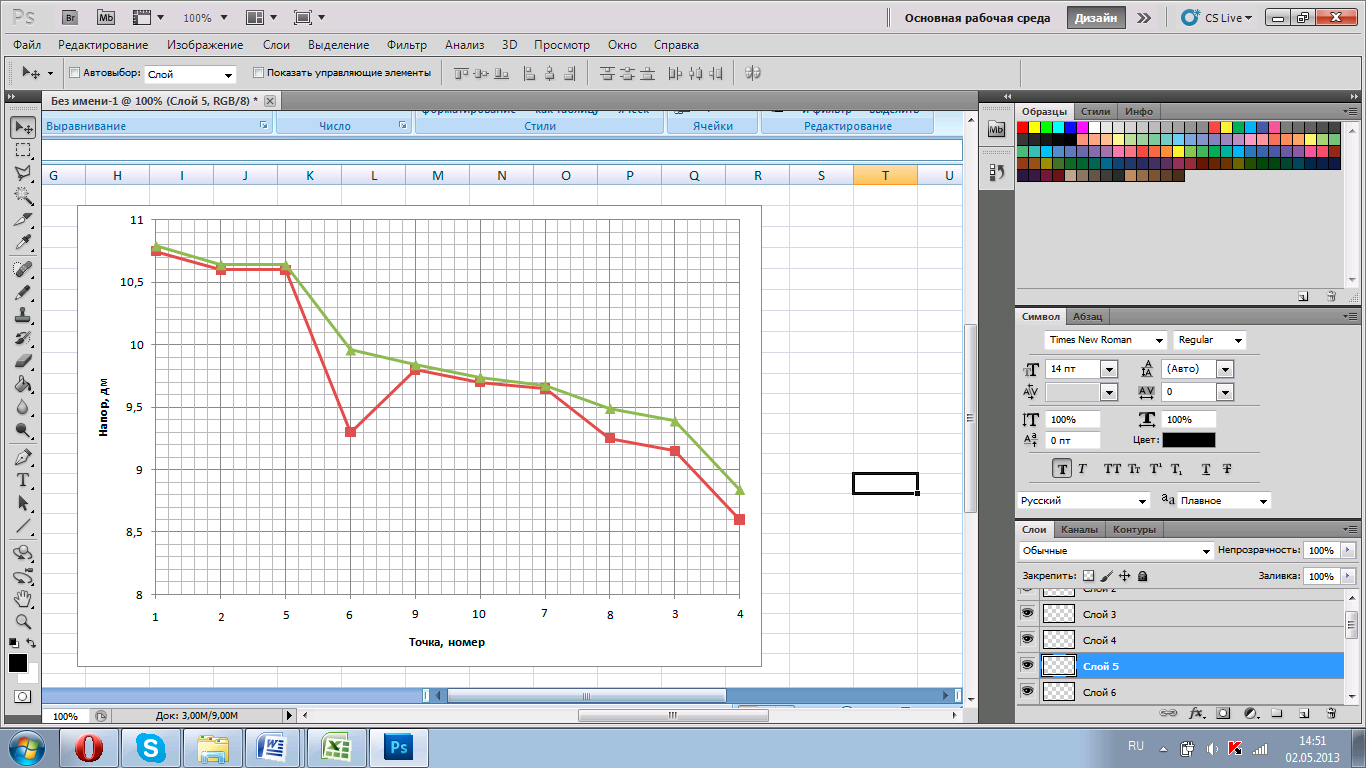Screen dimensions: 1366x768
Task: Select the Pen tool
Action: click(x=23, y=457)
